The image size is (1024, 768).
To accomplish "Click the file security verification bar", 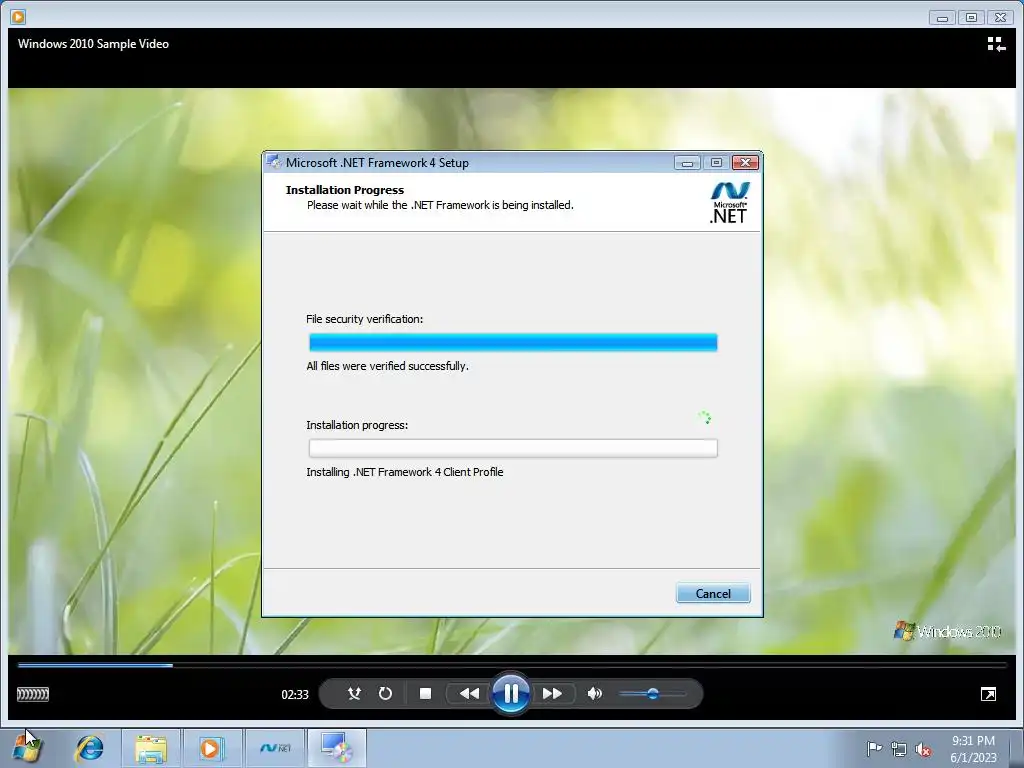I will (513, 342).
